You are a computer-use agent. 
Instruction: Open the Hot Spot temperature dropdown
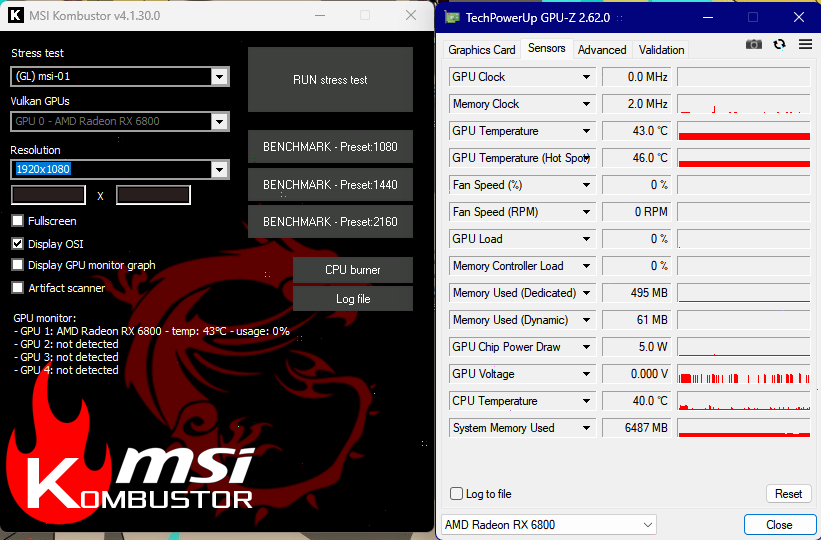point(586,158)
